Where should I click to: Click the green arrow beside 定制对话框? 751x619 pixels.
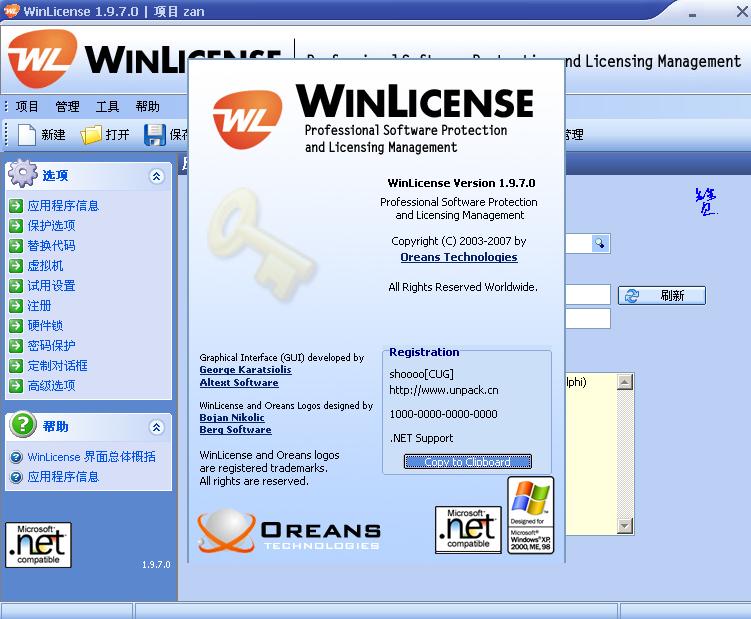tap(16, 366)
